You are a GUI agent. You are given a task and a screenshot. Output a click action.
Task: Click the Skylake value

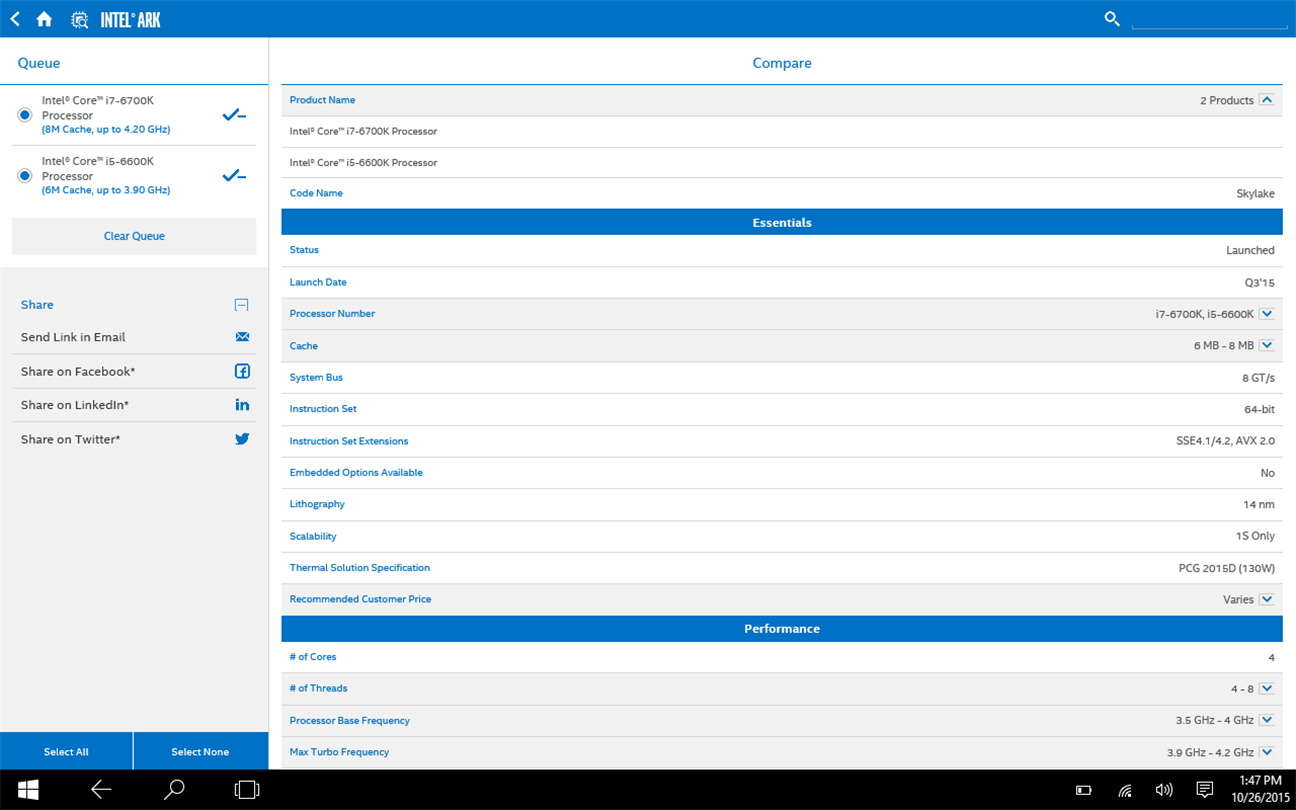point(1255,194)
